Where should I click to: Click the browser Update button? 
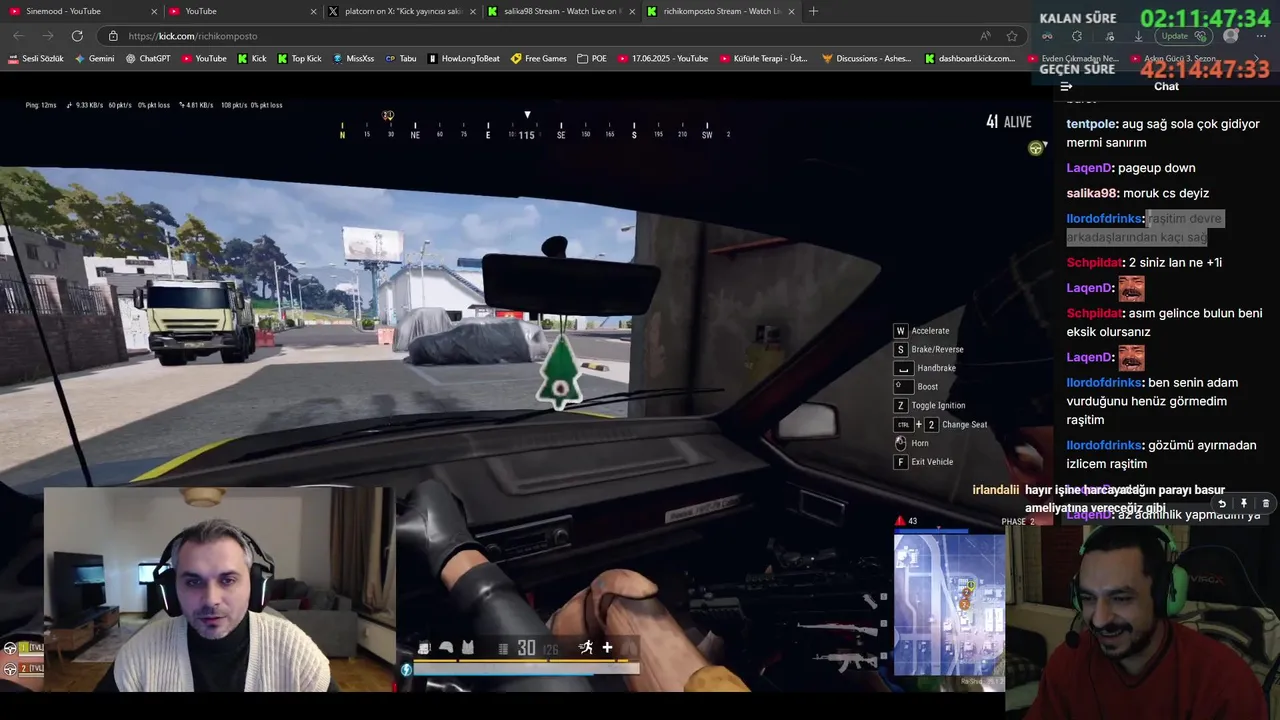pos(1185,36)
